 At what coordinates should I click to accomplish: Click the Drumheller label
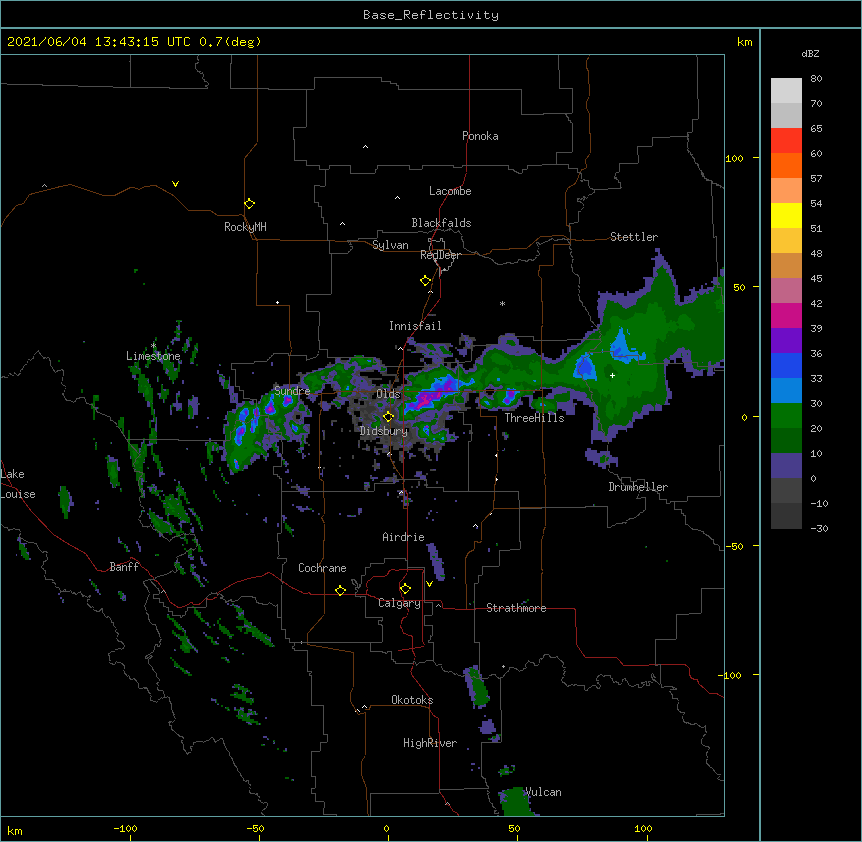click(638, 487)
